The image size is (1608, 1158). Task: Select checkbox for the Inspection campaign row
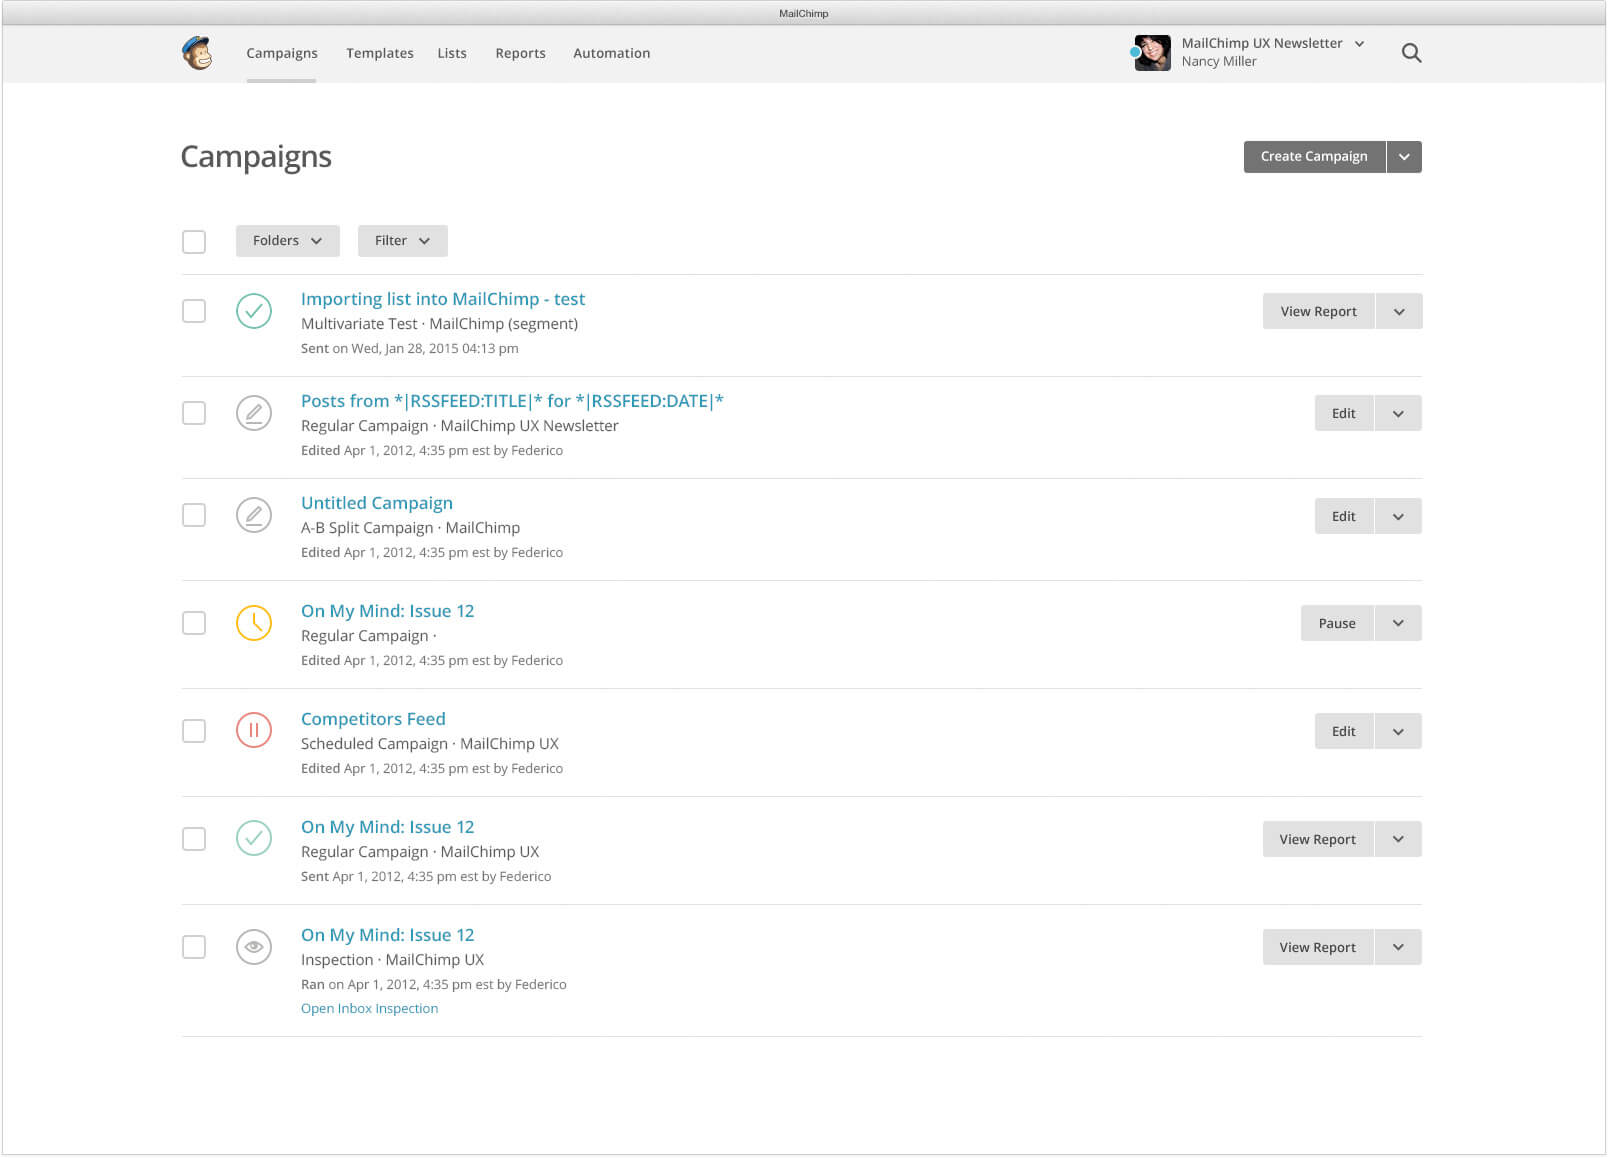point(194,947)
